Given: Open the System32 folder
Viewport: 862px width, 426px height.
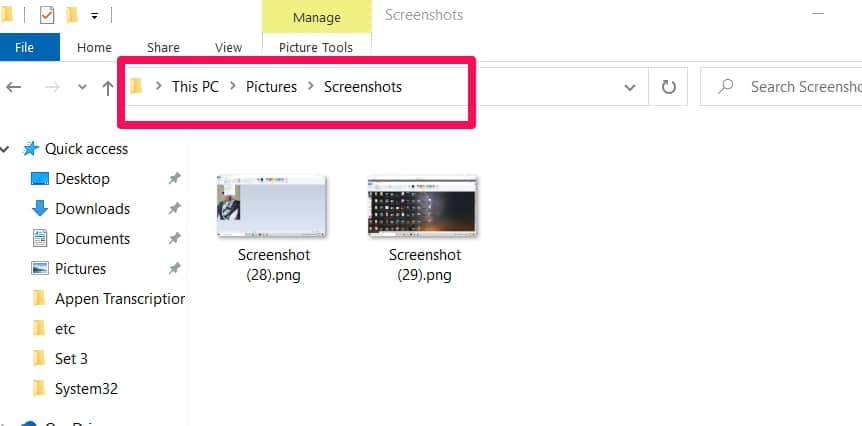Looking at the screenshot, I should coord(86,389).
